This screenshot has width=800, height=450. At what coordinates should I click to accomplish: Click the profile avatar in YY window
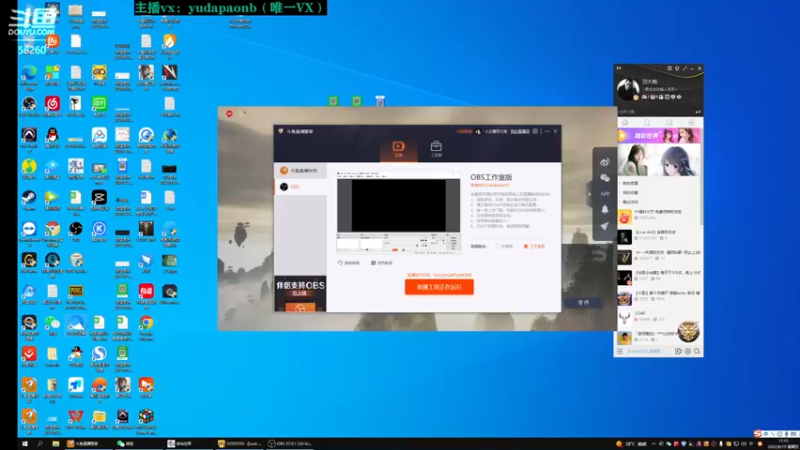[x=628, y=90]
